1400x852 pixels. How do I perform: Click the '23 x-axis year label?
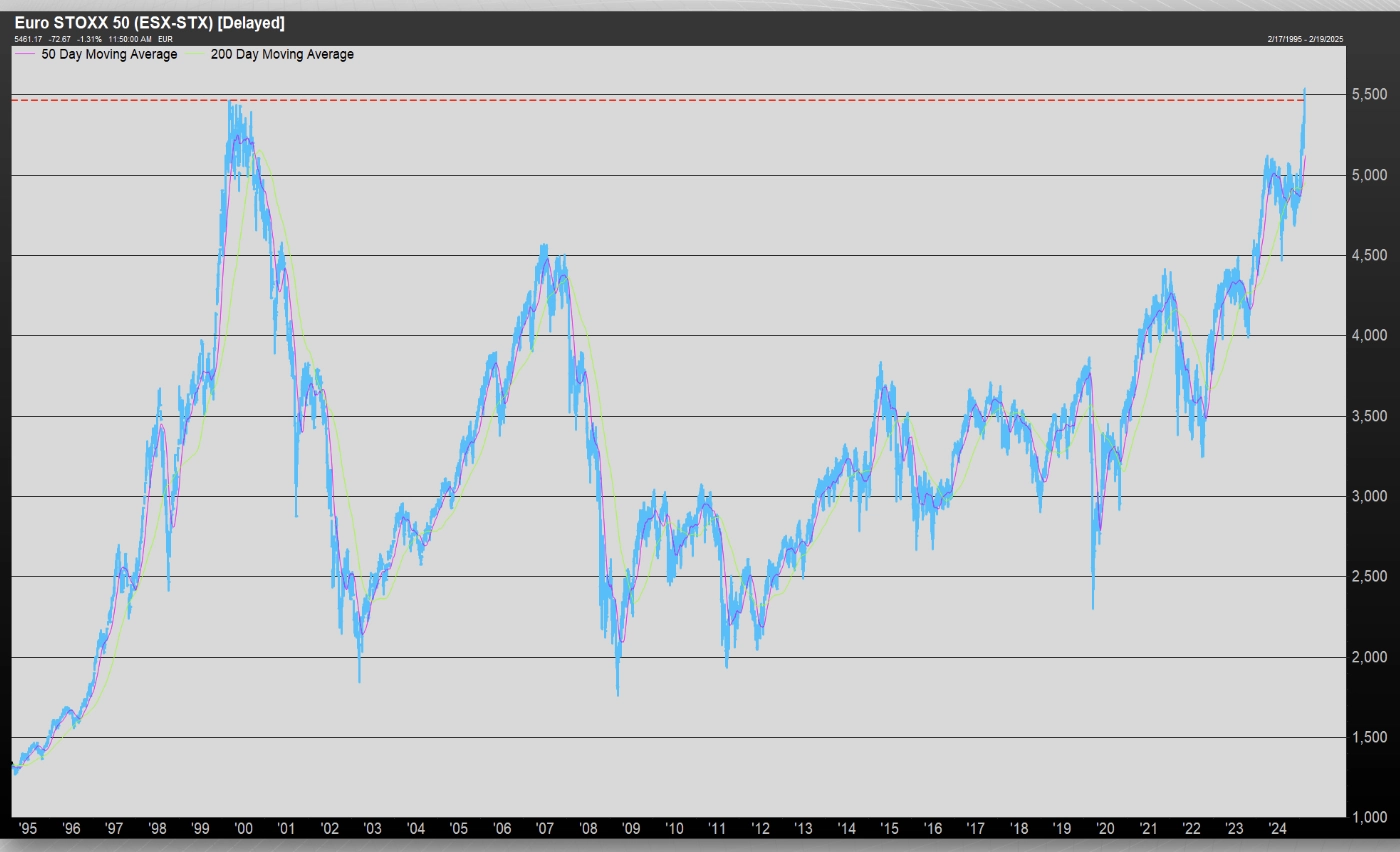pyautogui.click(x=1234, y=828)
